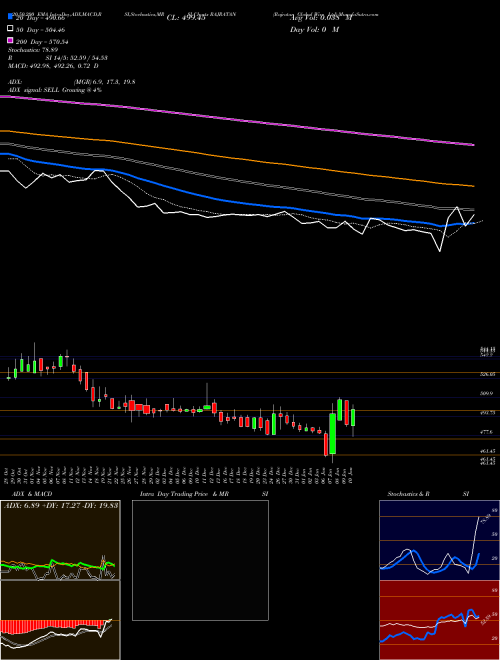
Task: Open the MACD histogram chart panel
Action: tap(60, 620)
